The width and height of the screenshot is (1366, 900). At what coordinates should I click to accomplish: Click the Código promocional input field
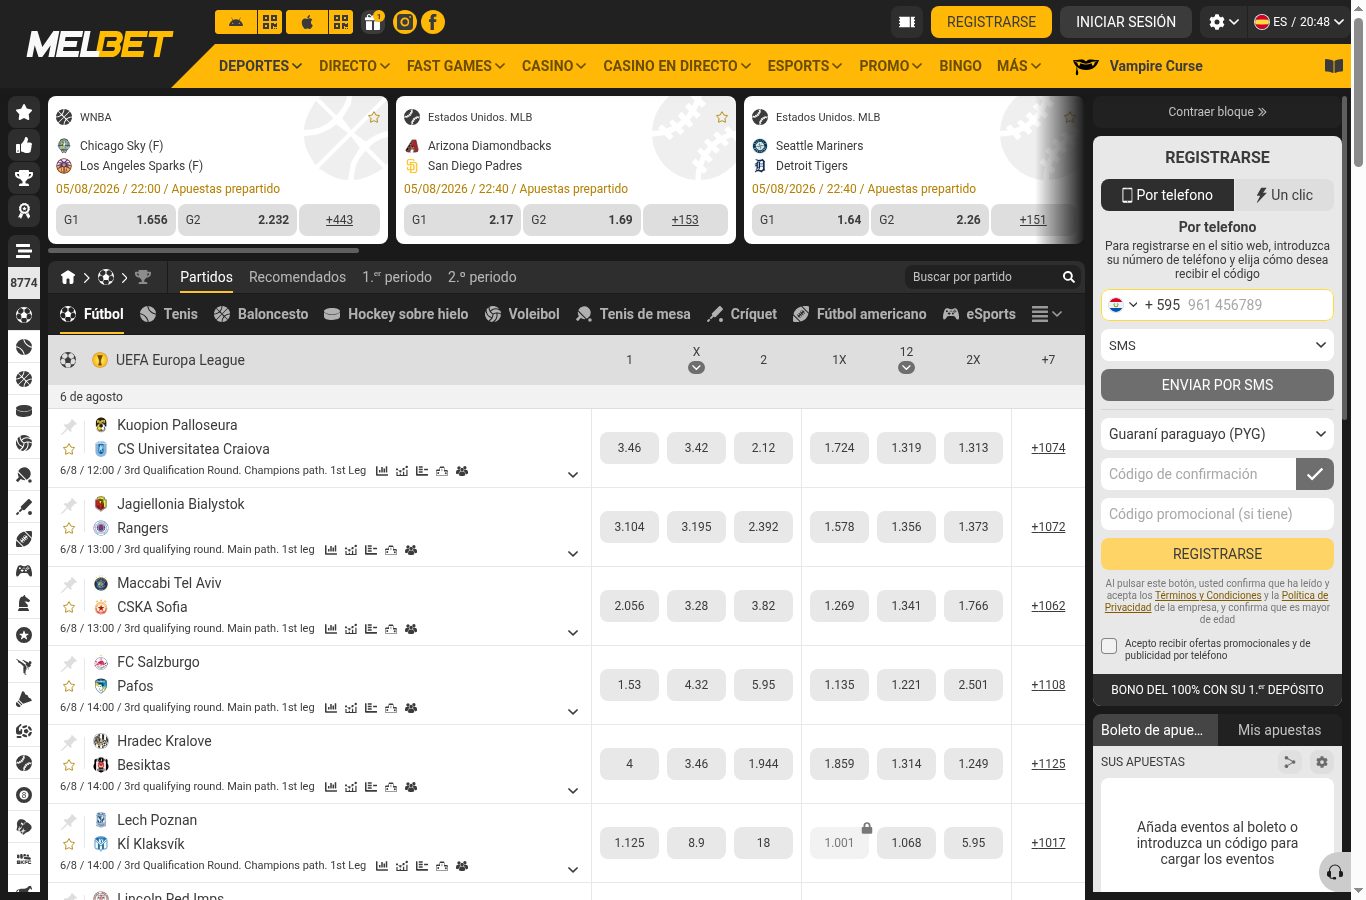pos(1217,514)
